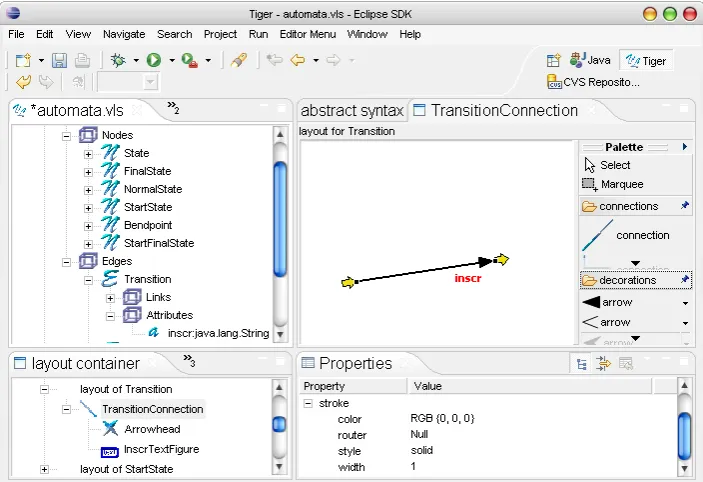Open the Editor Menu menu
This screenshot has width=703, height=482.
pos(308,34)
